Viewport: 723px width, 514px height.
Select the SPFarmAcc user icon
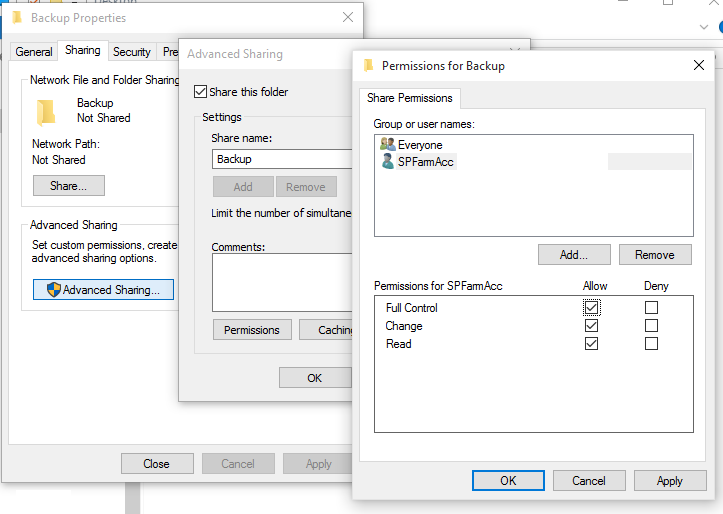click(388, 161)
